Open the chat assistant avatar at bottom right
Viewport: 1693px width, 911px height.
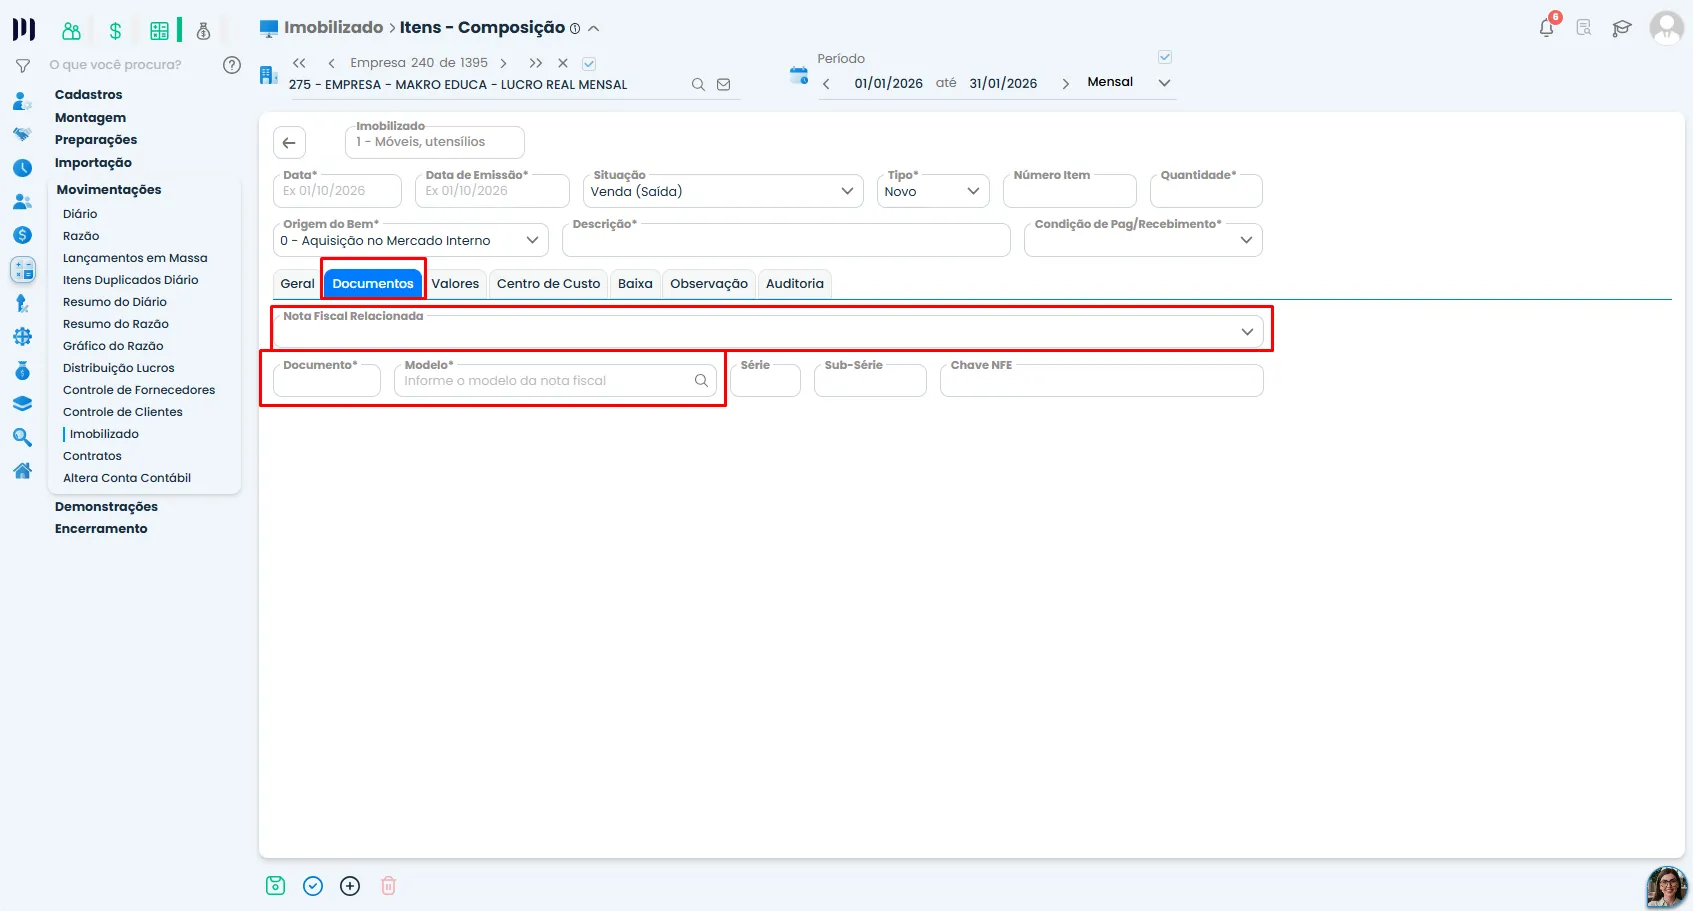tap(1666, 887)
